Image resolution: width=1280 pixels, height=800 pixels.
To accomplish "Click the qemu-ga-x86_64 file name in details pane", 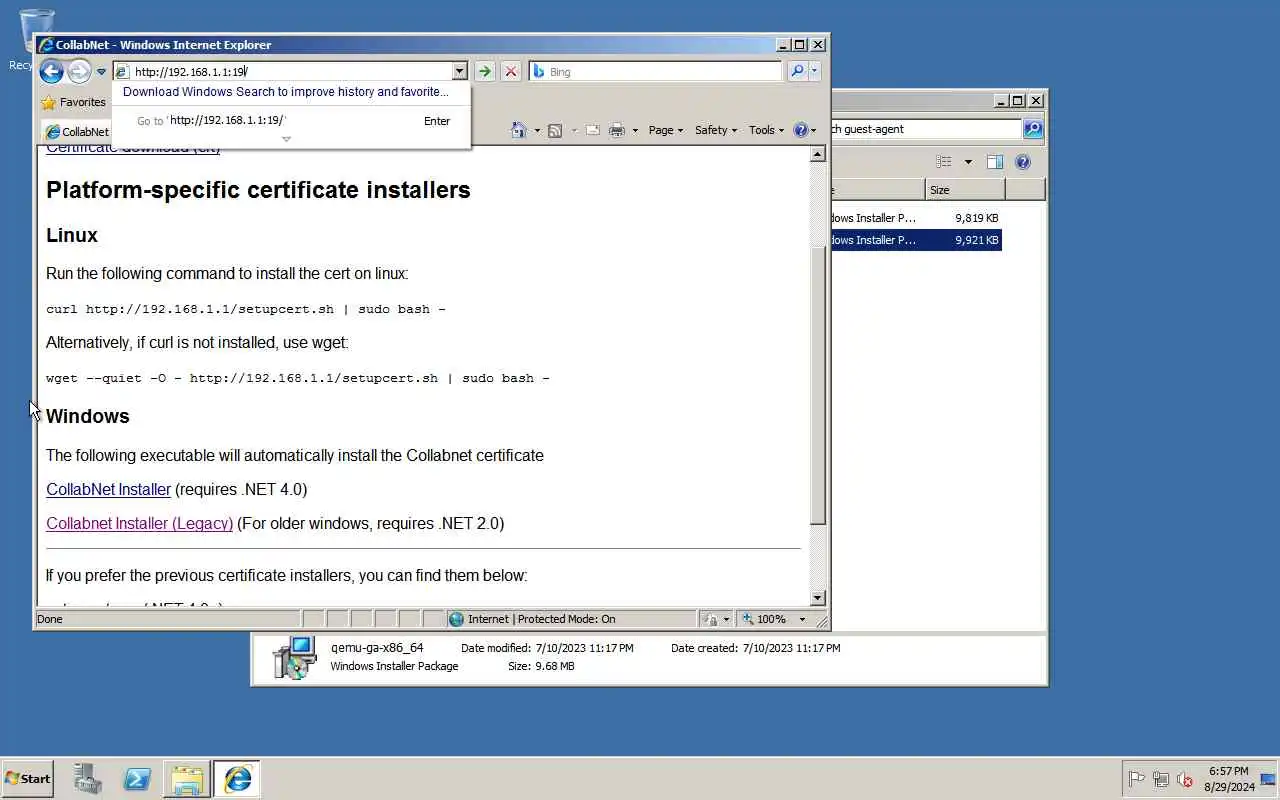I will point(377,648).
